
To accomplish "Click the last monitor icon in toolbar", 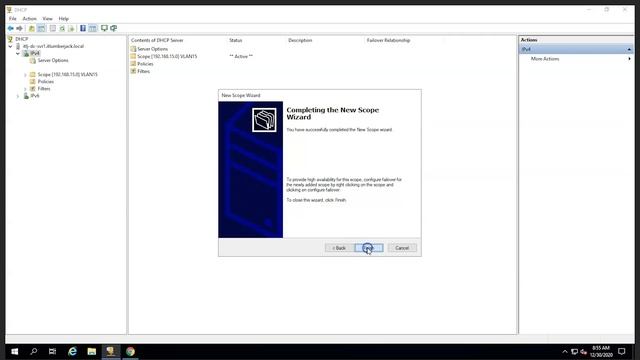I will click(114, 28).
